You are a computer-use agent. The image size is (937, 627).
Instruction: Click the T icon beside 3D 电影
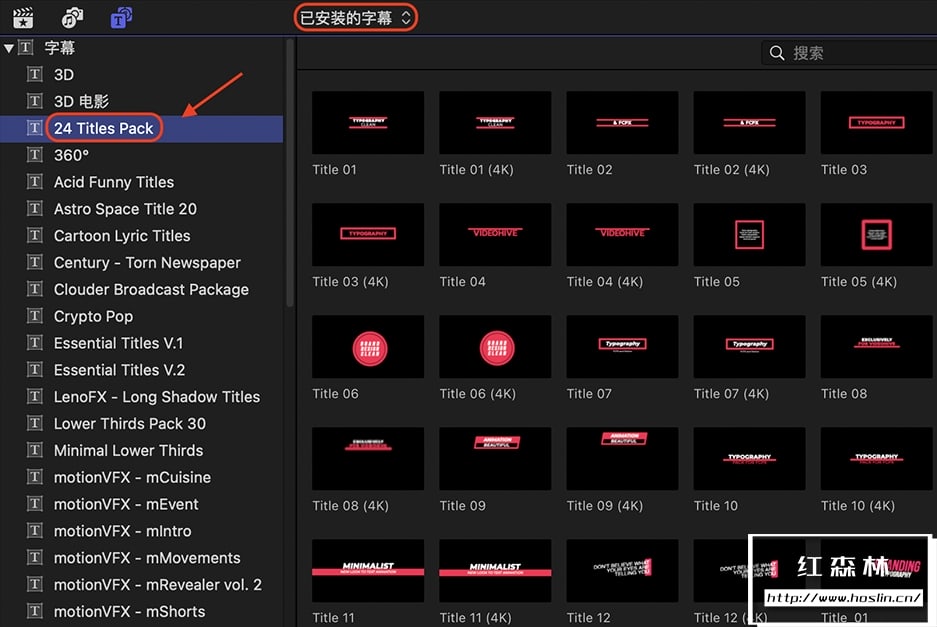35,101
